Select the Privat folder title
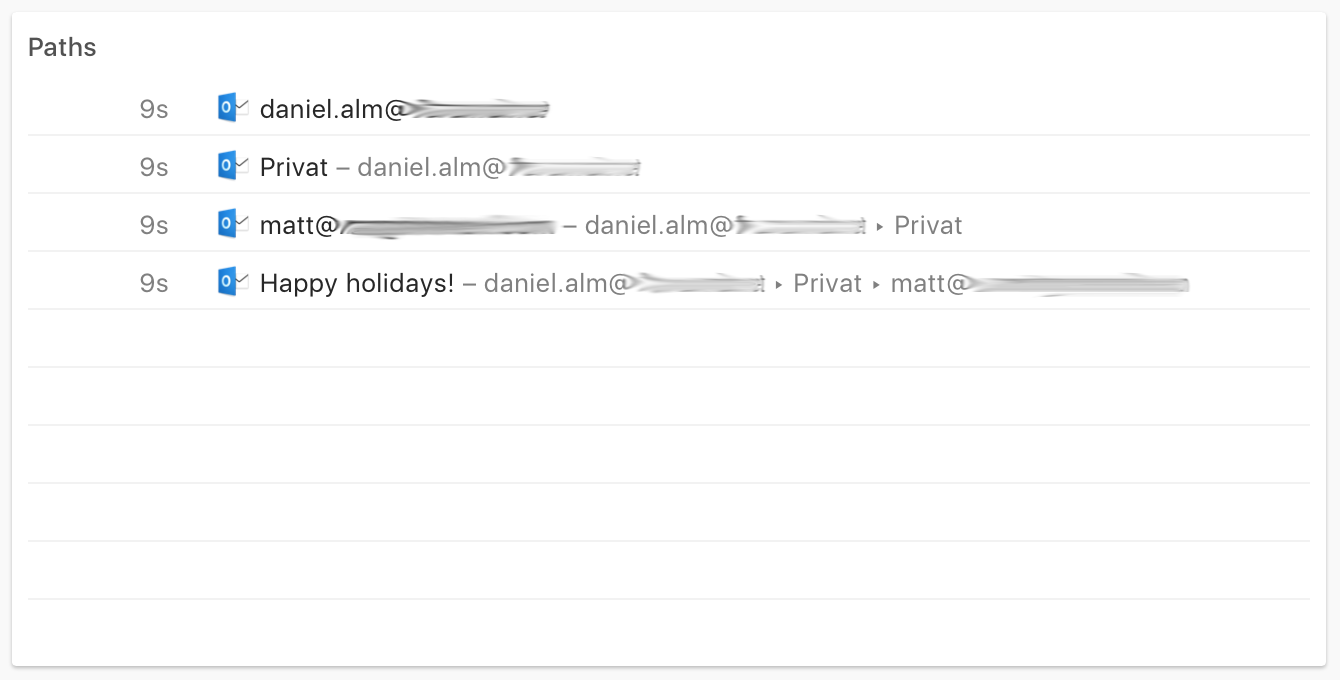The height and width of the screenshot is (680, 1340). click(294, 167)
